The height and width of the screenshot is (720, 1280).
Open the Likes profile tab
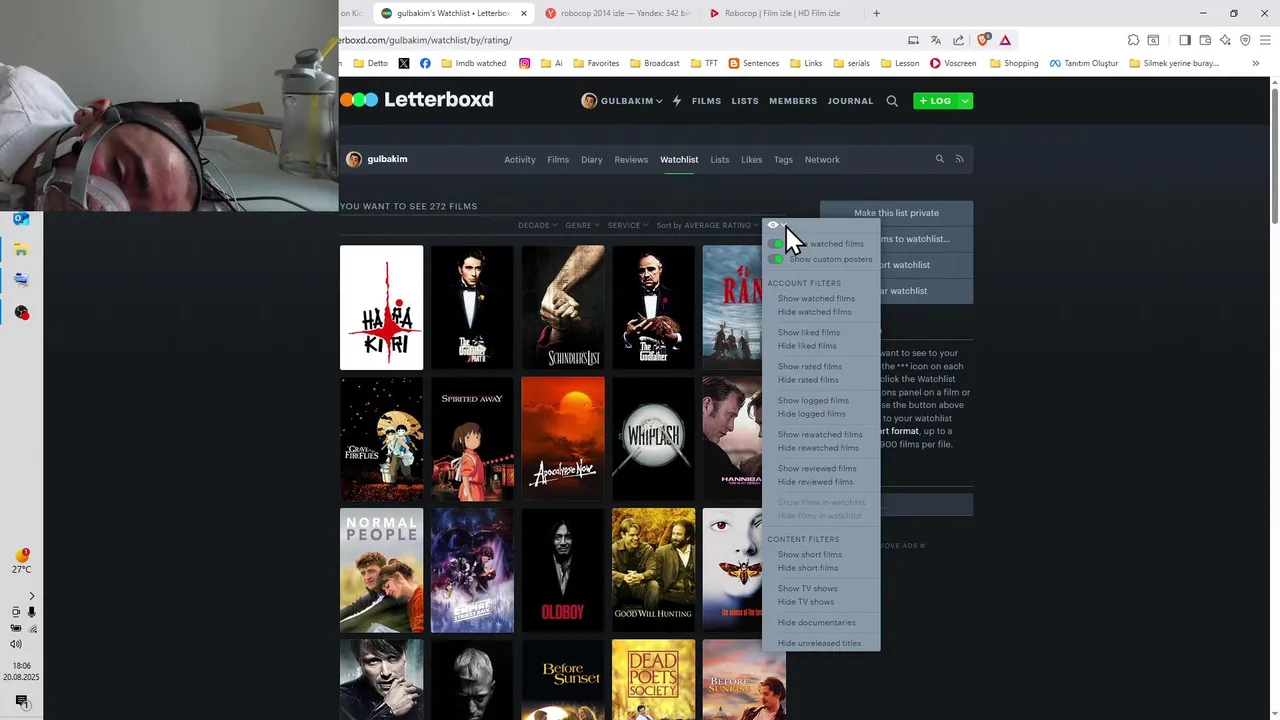[x=751, y=160]
